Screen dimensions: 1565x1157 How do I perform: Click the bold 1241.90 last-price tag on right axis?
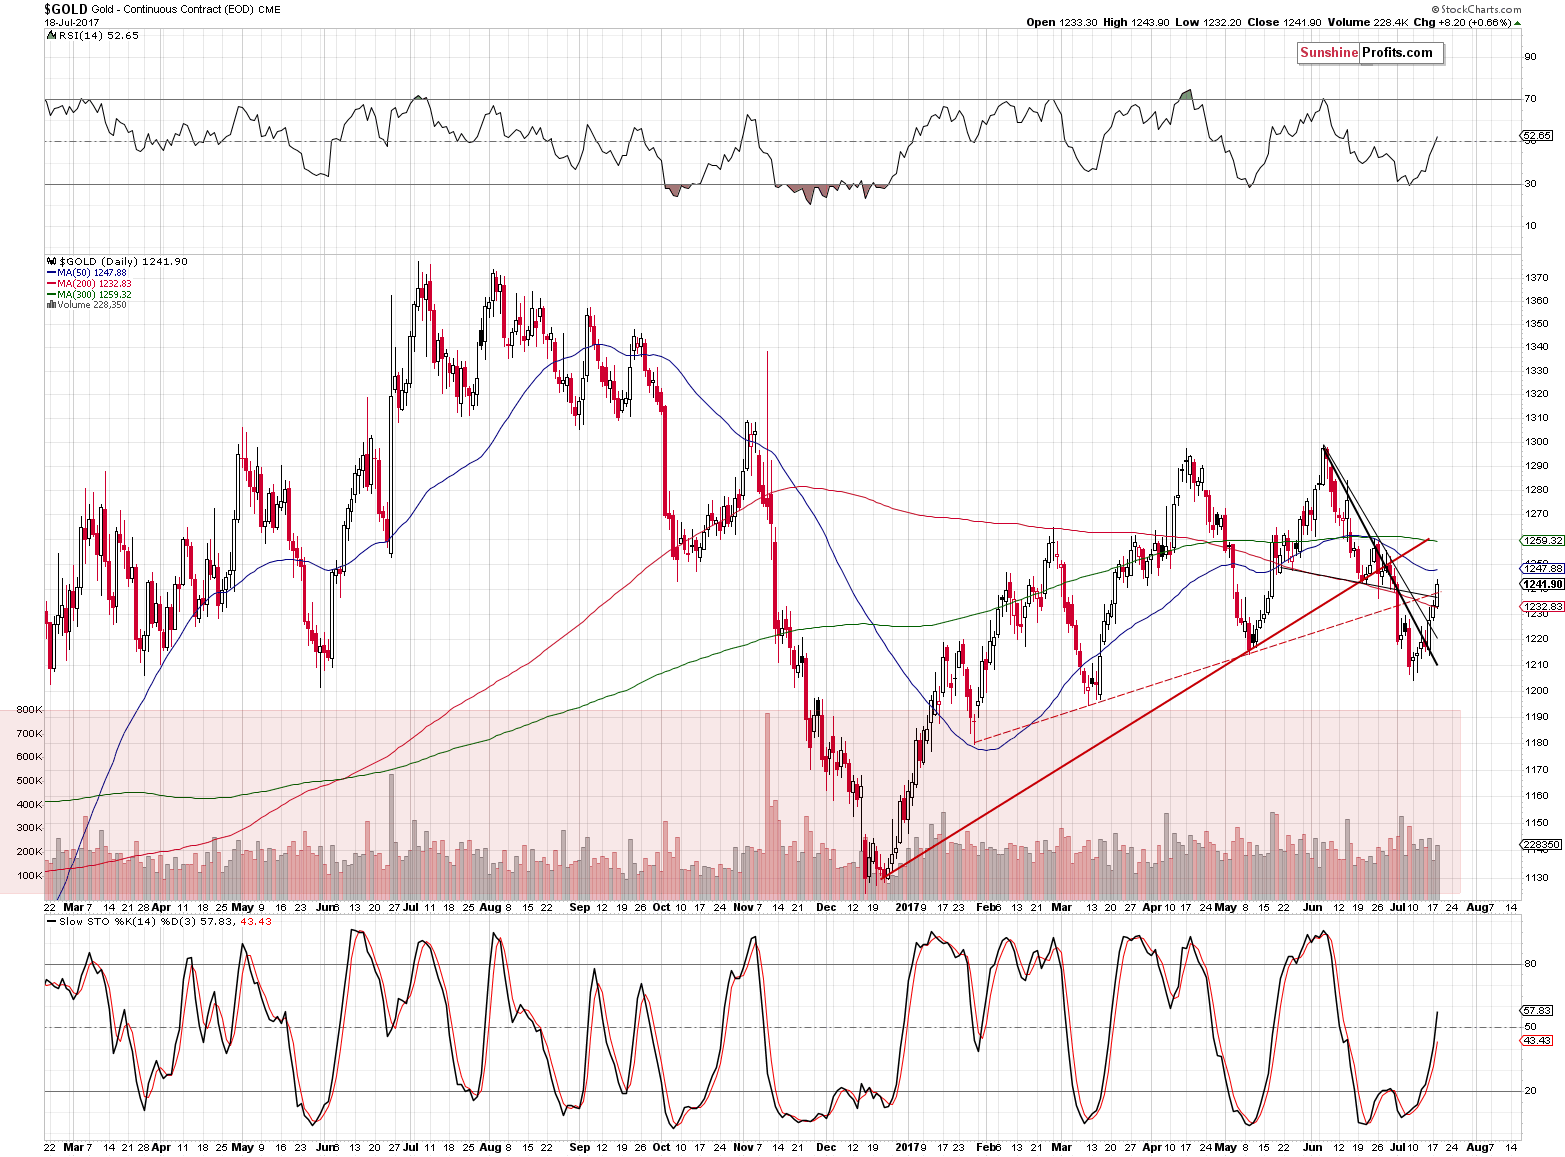[x=1543, y=584]
